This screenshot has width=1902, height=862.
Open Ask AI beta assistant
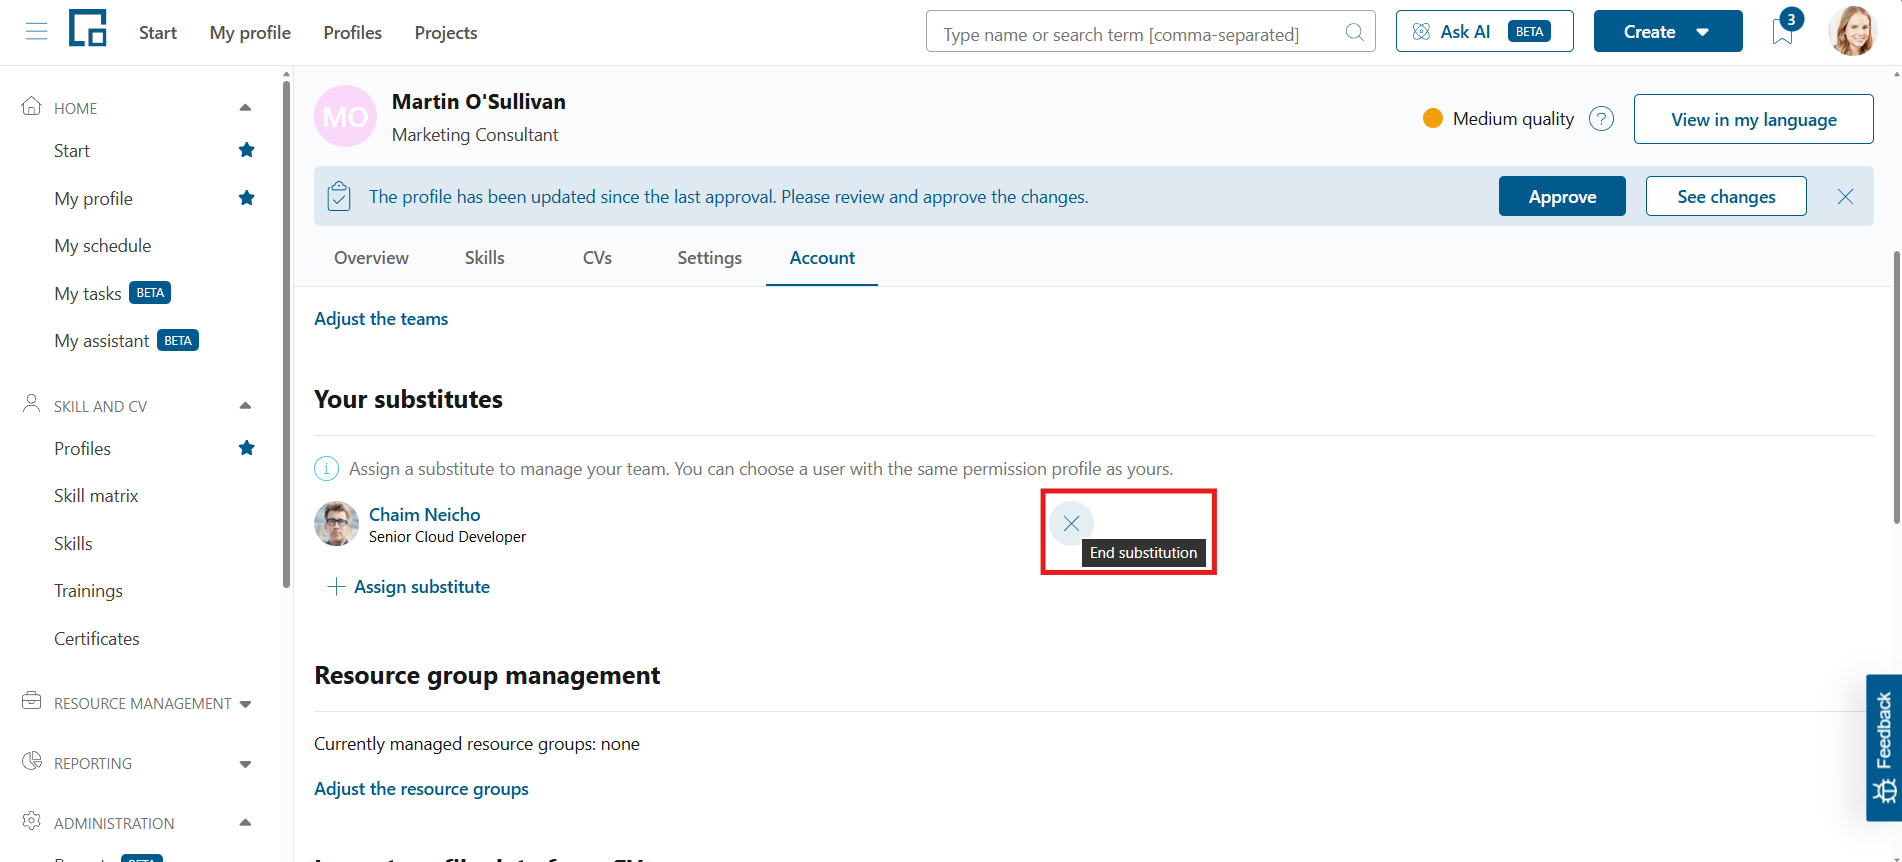point(1484,31)
